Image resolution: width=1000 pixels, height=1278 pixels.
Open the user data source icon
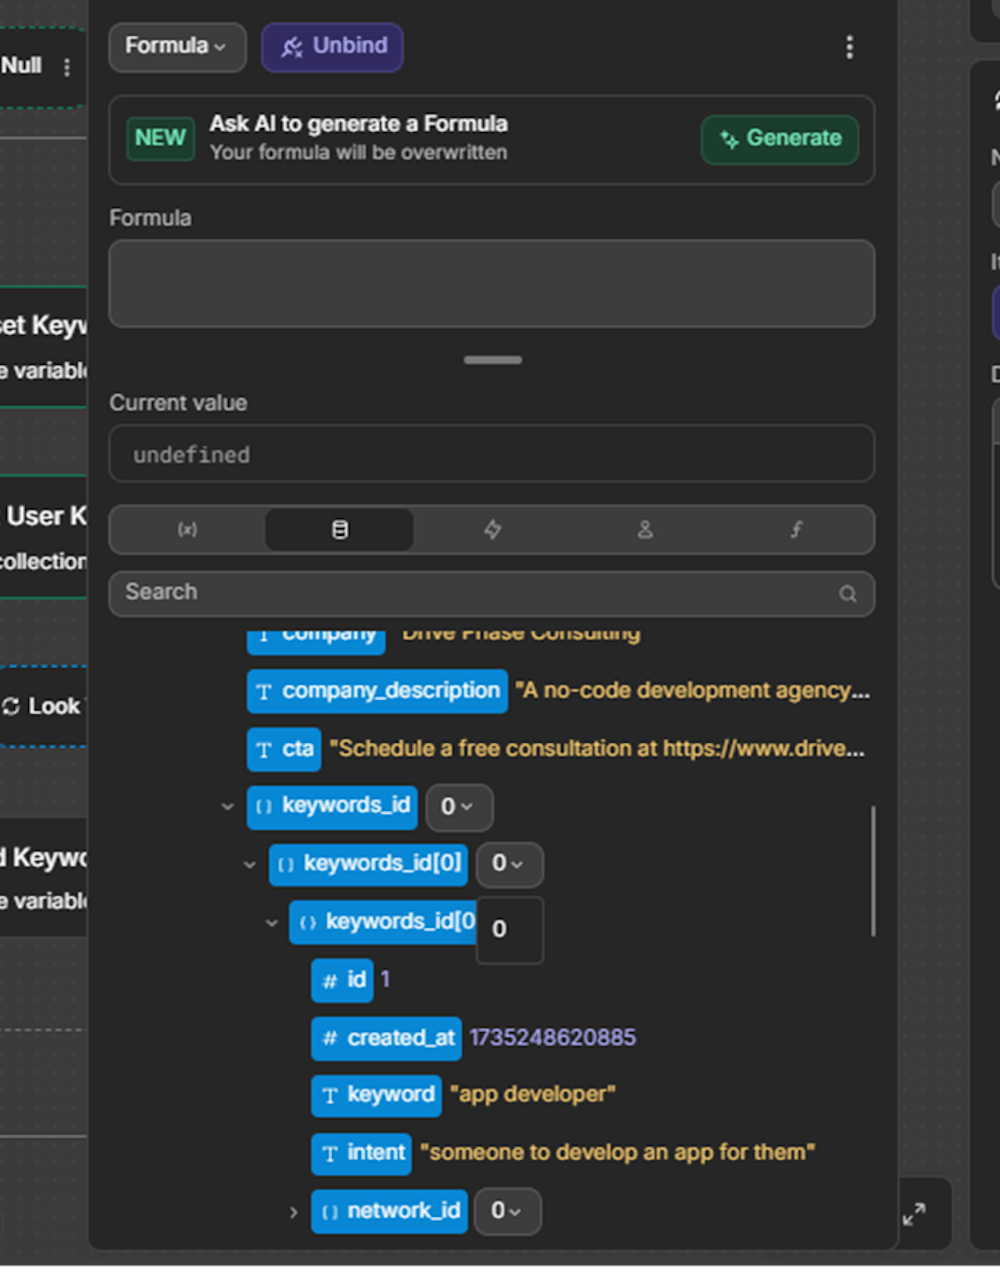pyautogui.click(x=645, y=530)
